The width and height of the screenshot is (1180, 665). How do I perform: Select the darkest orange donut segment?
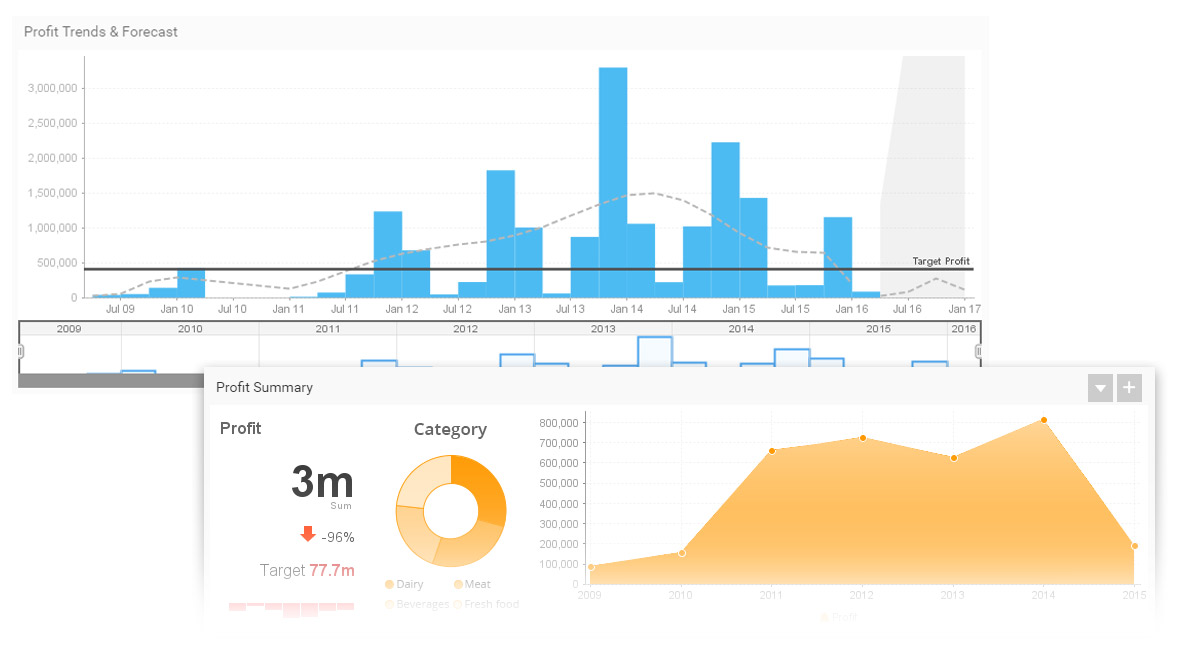click(482, 487)
